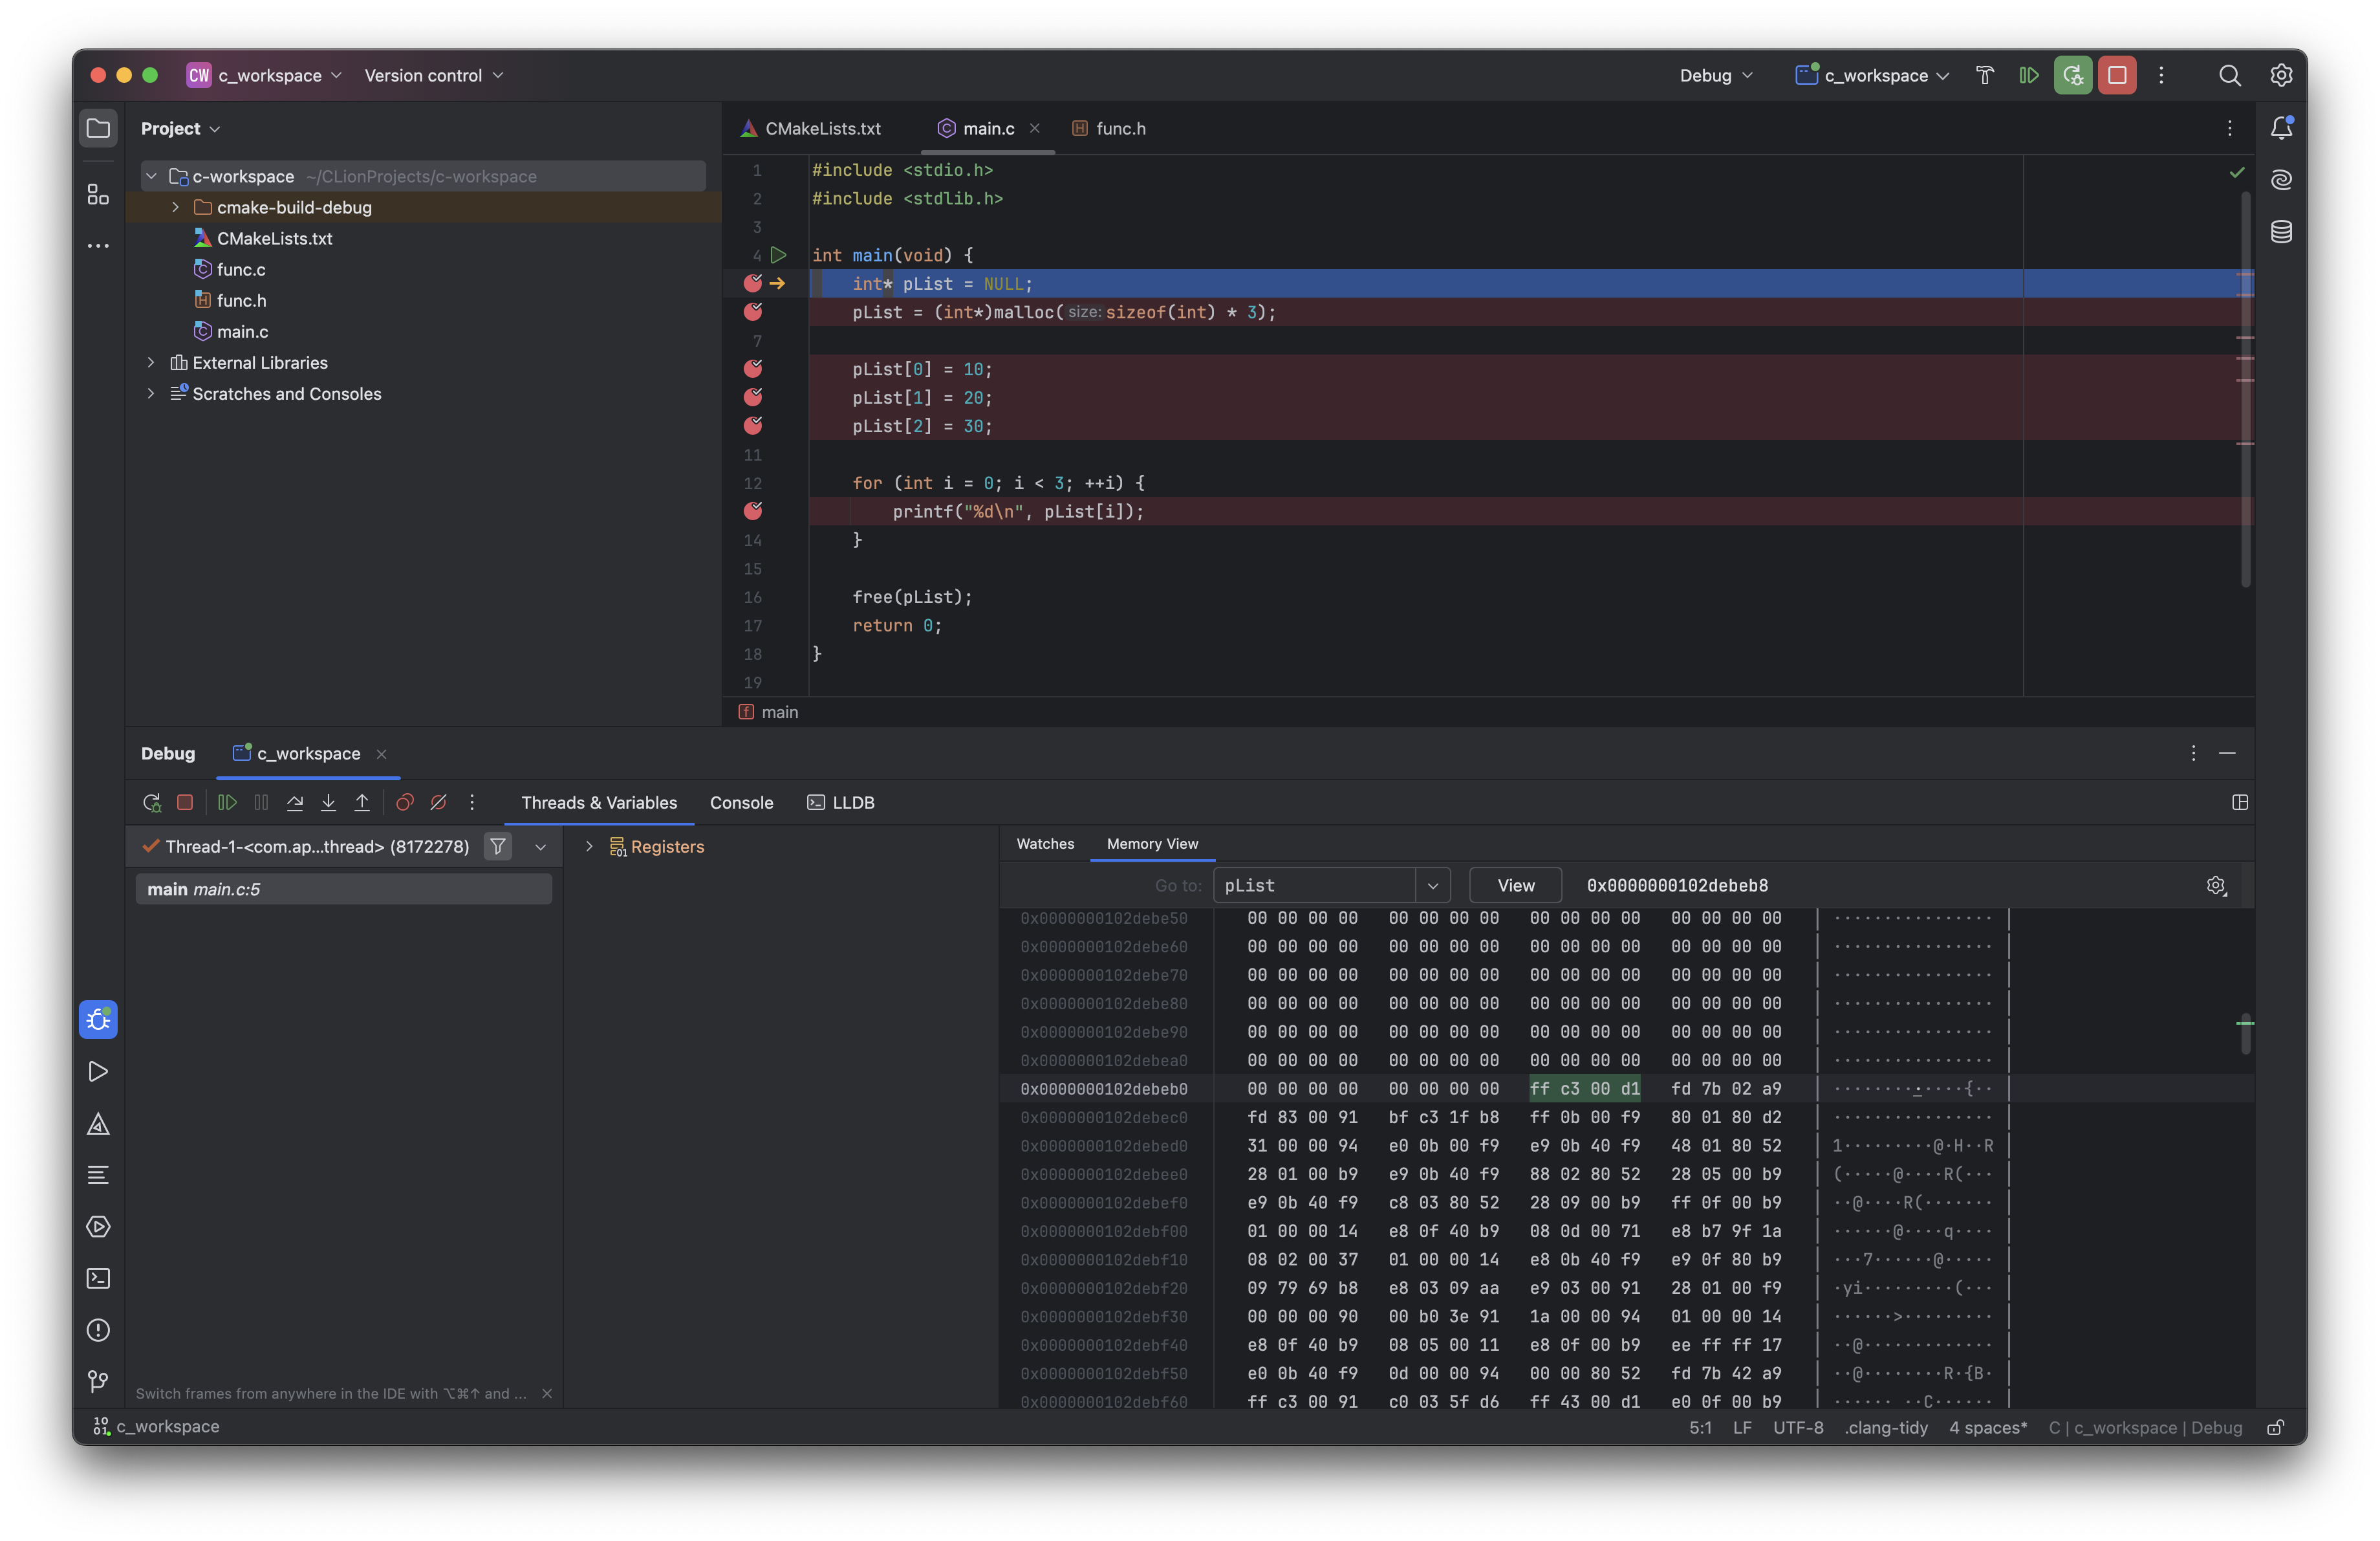Expand the Registers tree item
Viewport: 2380px width, 1541px height.
click(x=588, y=847)
